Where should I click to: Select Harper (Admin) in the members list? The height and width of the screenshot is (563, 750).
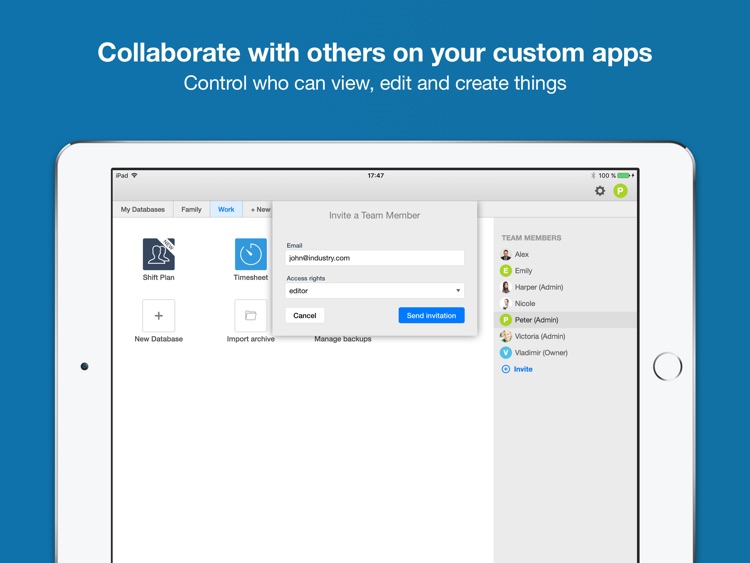point(539,287)
